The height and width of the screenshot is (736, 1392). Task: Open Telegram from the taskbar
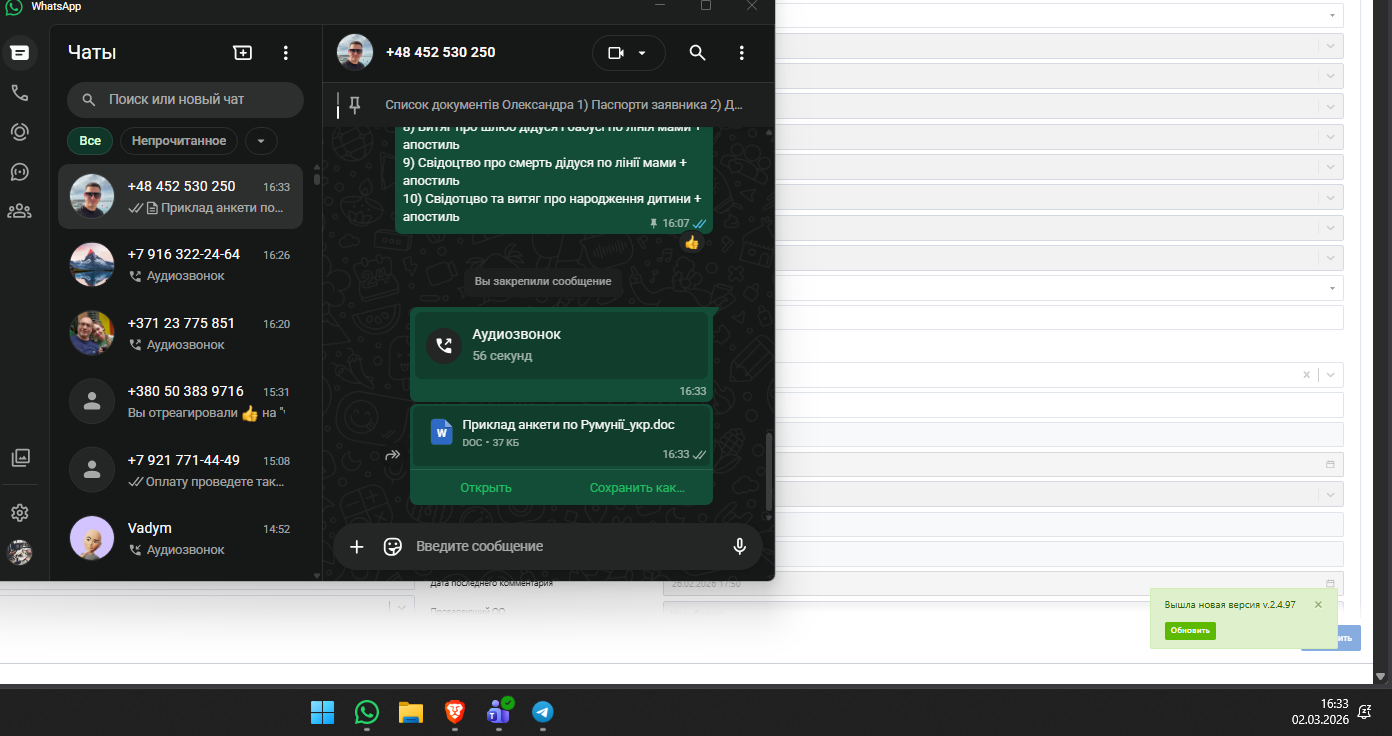click(542, 712)
